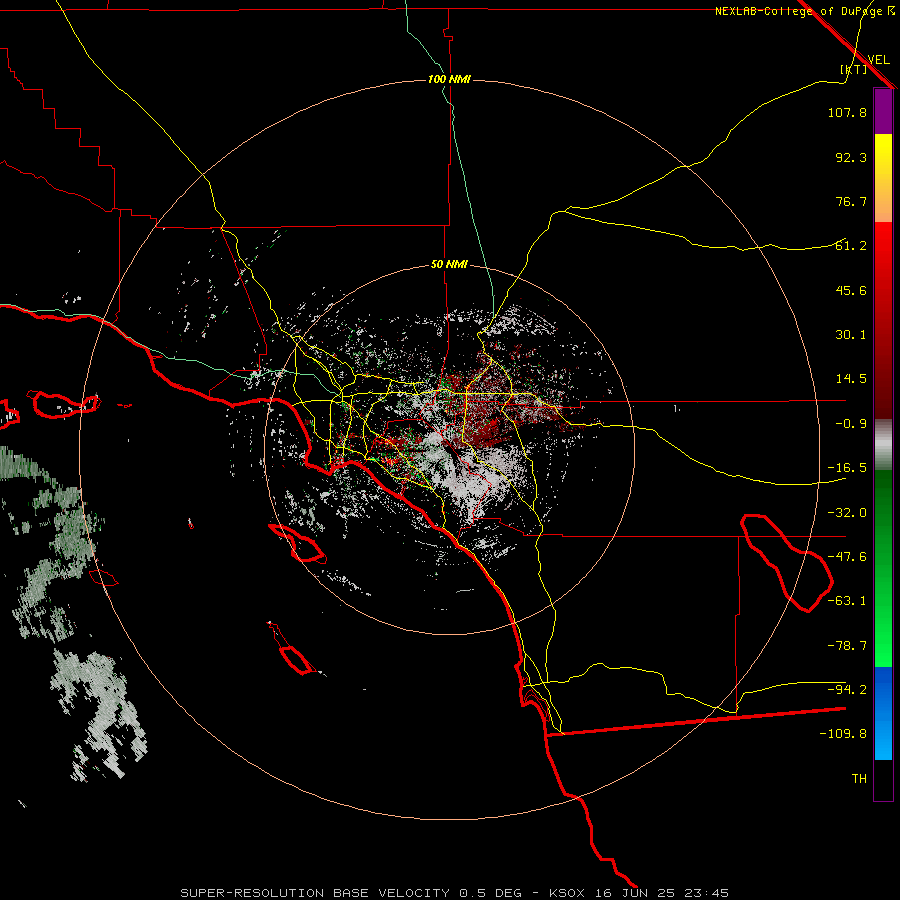Image resolution: width=900 pixels, height=900 pixels.
Task: Click the [KT] units label
Action: pos(854,69)
